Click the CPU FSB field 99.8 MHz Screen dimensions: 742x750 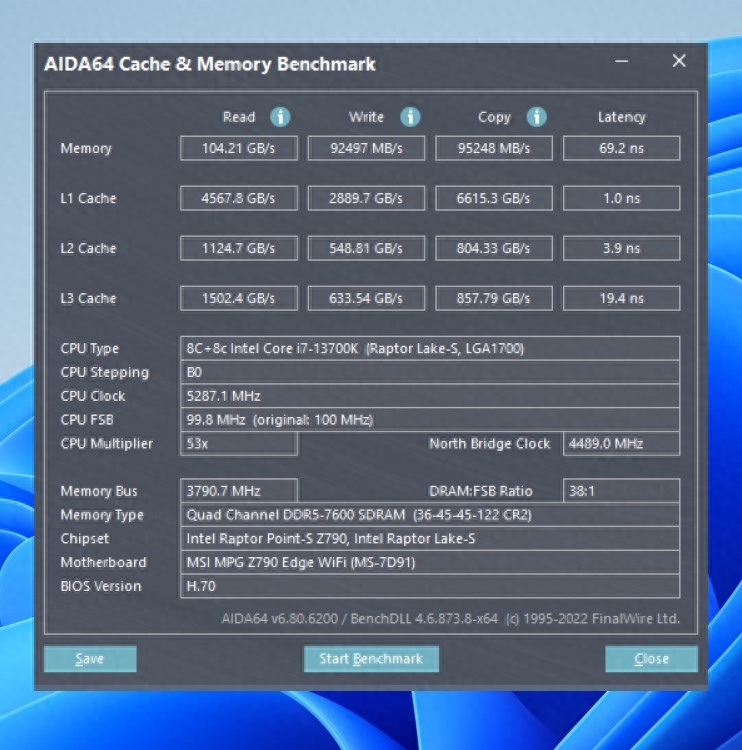point(430,420)
